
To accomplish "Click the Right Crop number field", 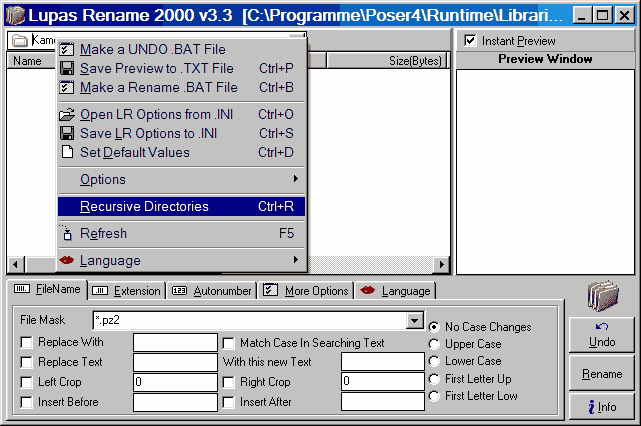I will pos(383,381).
